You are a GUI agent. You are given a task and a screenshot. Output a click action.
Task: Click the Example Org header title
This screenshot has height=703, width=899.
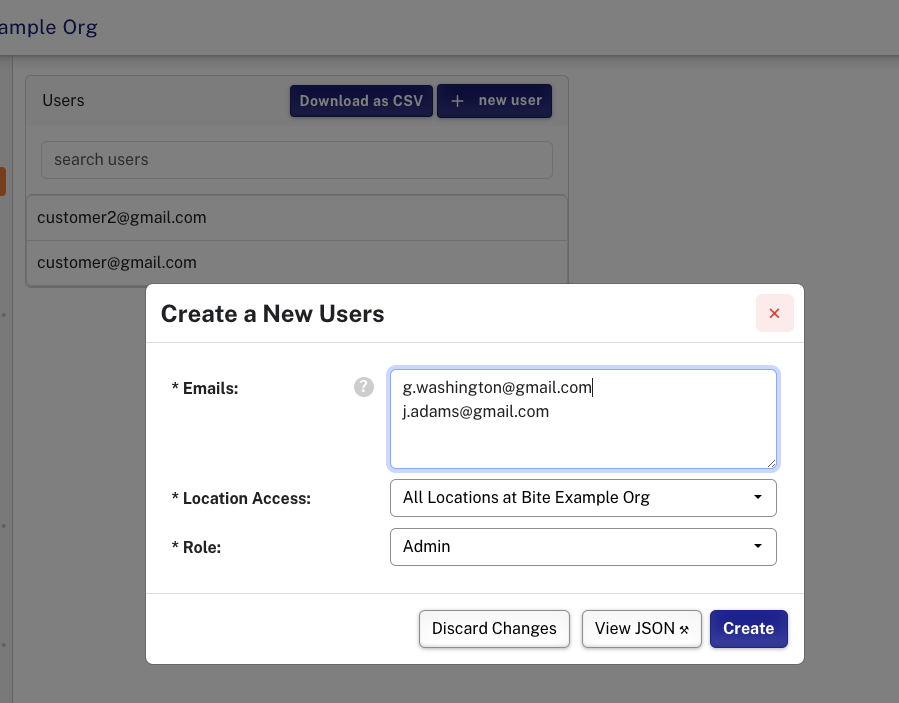pos(48,27)
